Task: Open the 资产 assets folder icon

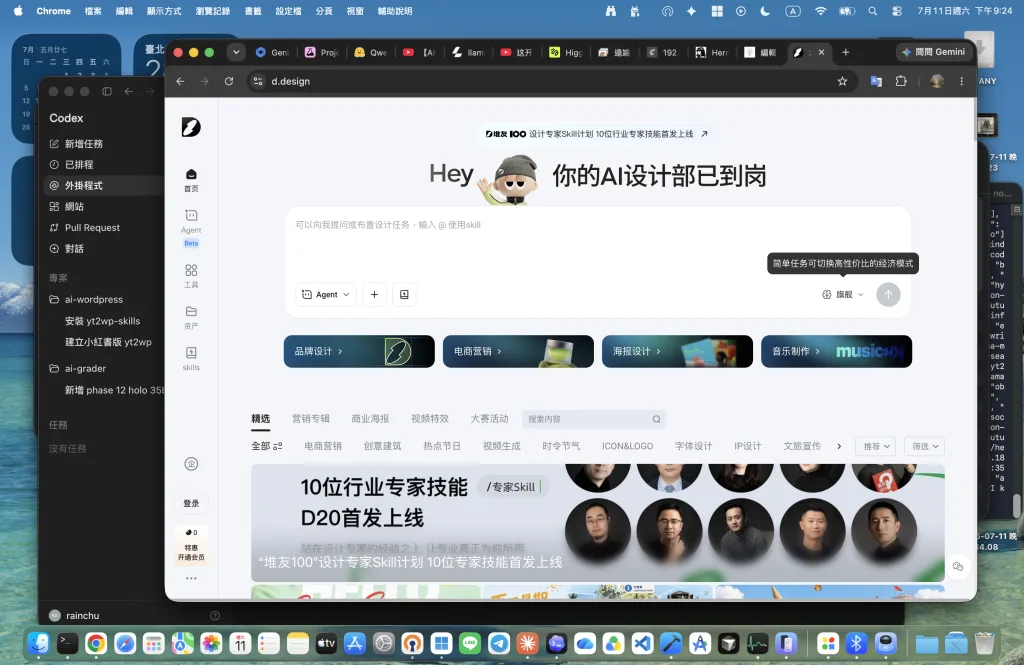Action: tap(191, 317)
